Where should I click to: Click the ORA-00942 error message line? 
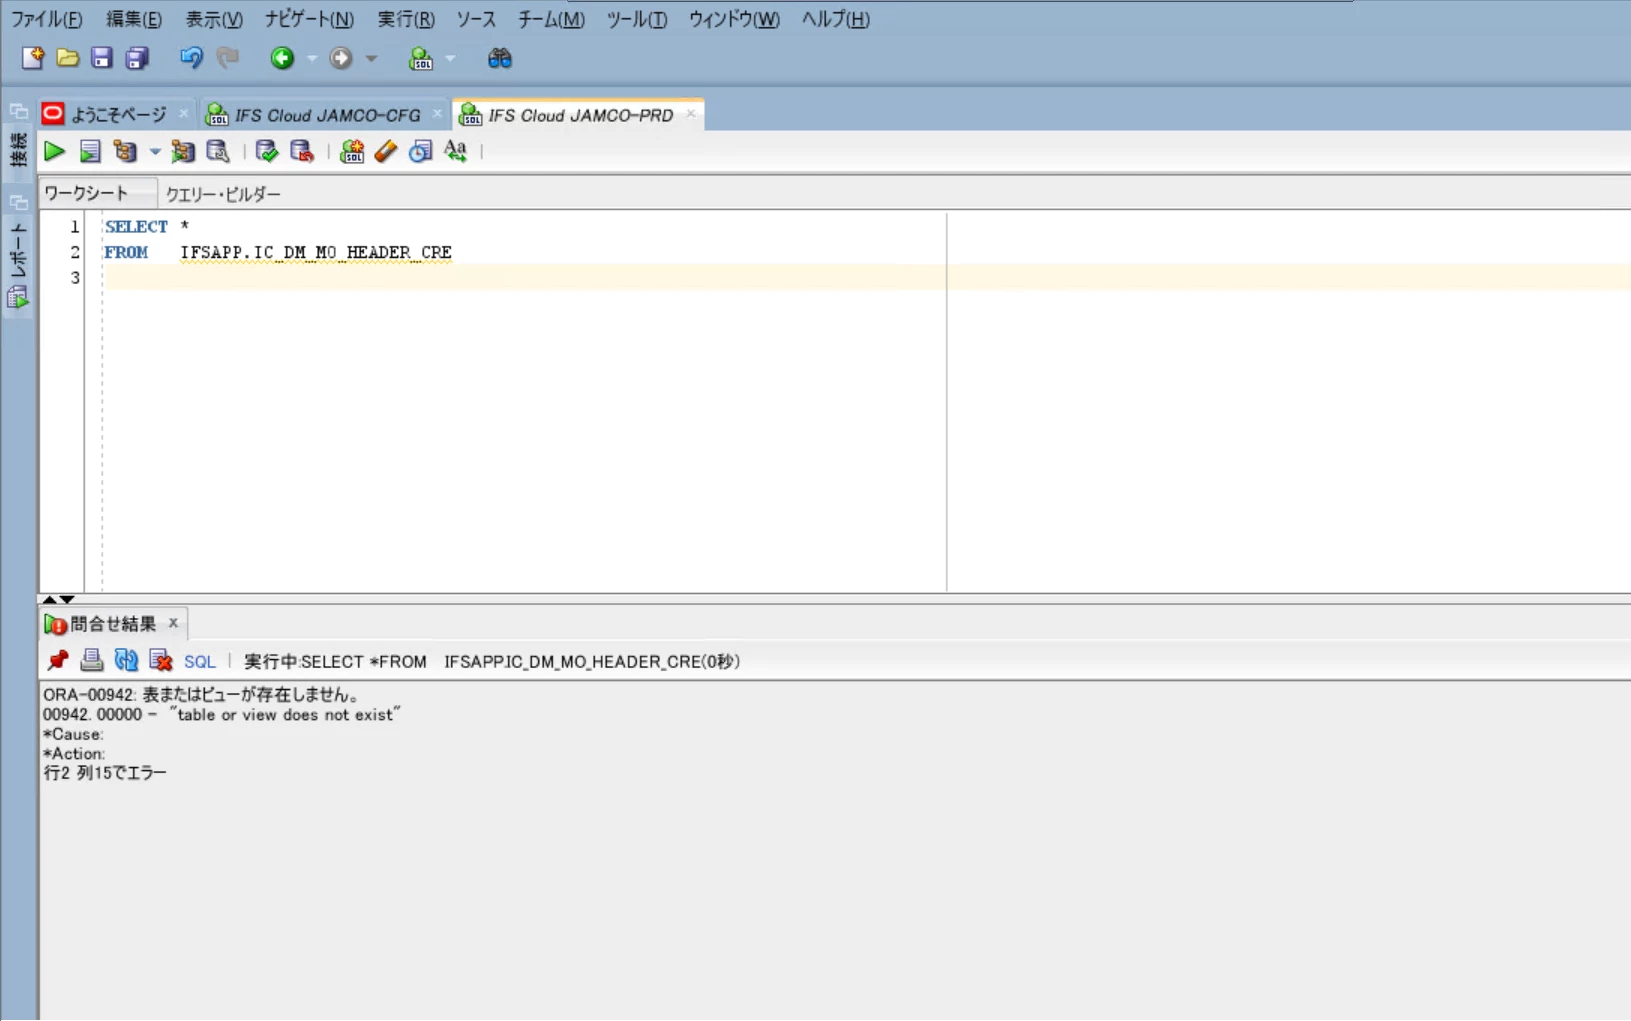(x=201, y=694)
